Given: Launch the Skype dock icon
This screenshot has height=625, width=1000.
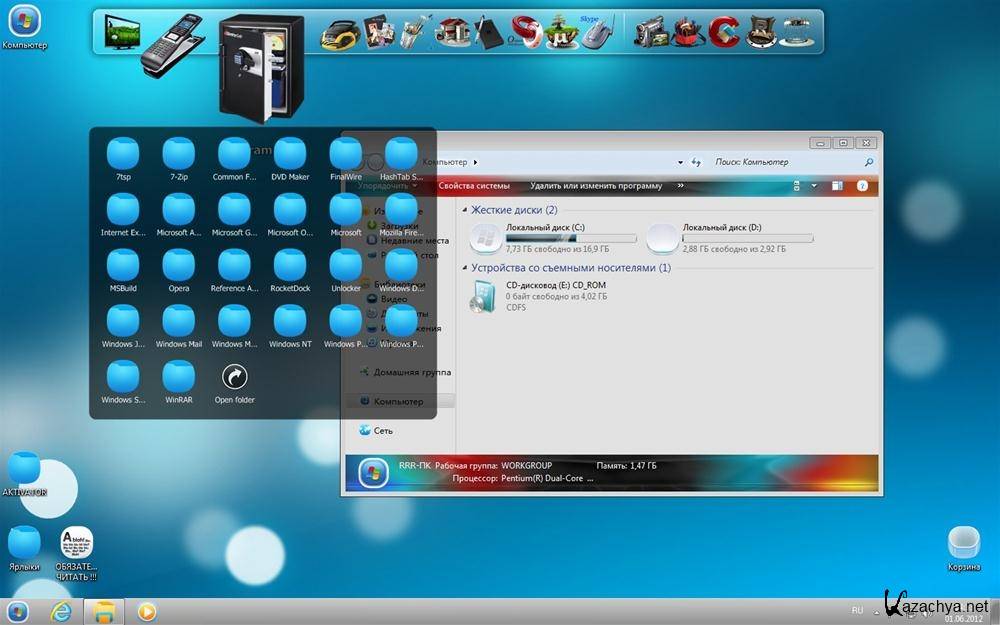Looking at the screenshot, I should (596, 32).
